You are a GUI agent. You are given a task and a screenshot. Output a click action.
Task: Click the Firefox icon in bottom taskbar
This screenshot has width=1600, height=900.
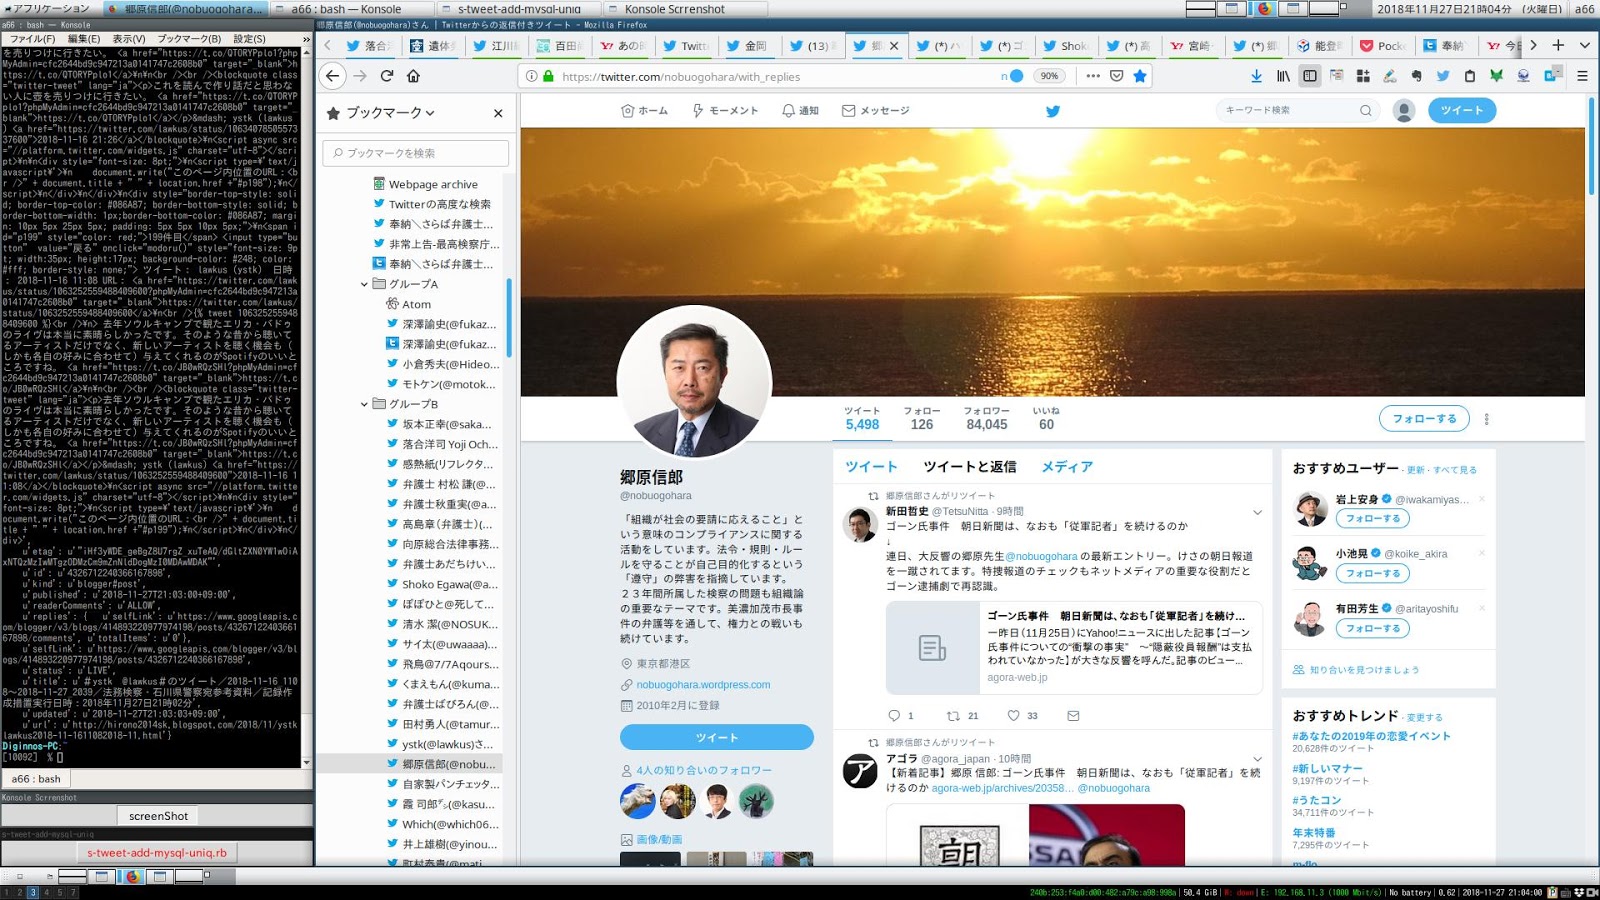tap(132, 877)
